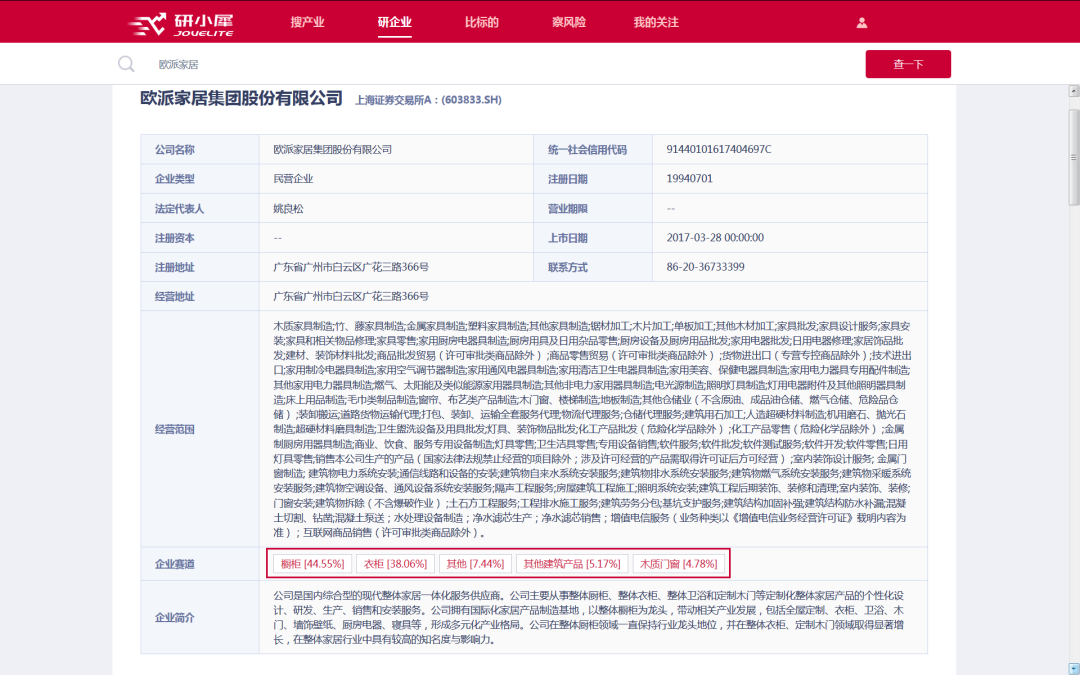1080x675 pixels.
Task: Open the 察风险 page
Action: [569, 22]
